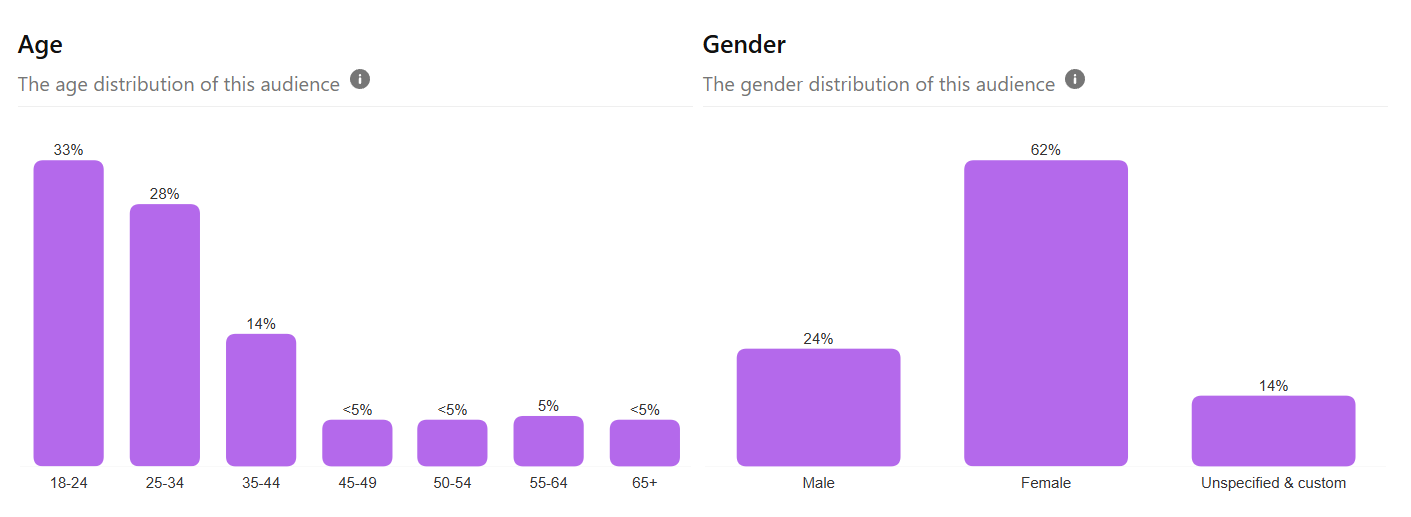
Task: Click the 35-44 age bar
Action: (x=261, y=400)
